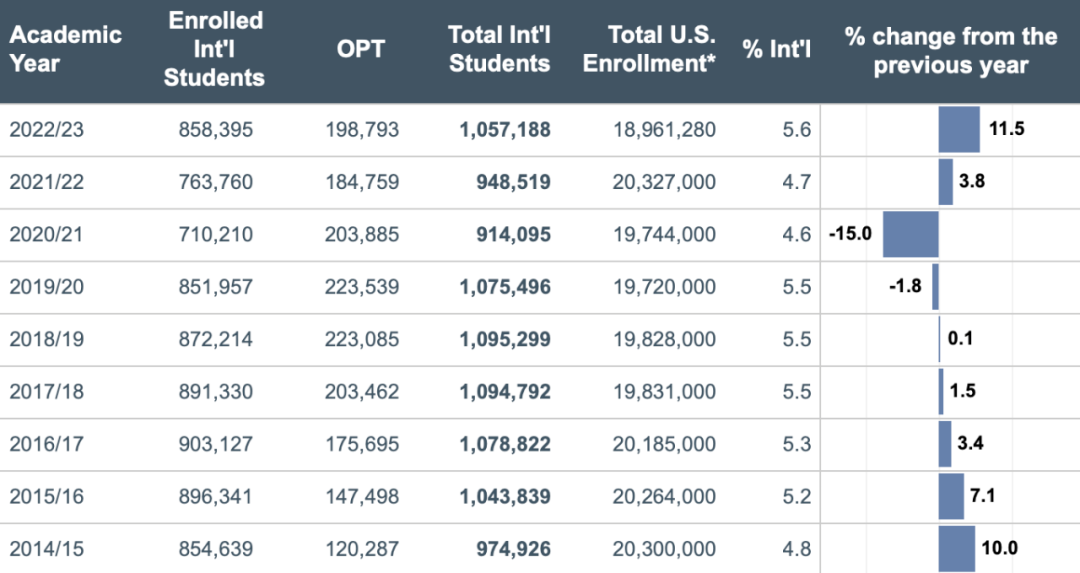Select the OPT value 223,539
The image size is (1080, 573).
pos(362,286)
